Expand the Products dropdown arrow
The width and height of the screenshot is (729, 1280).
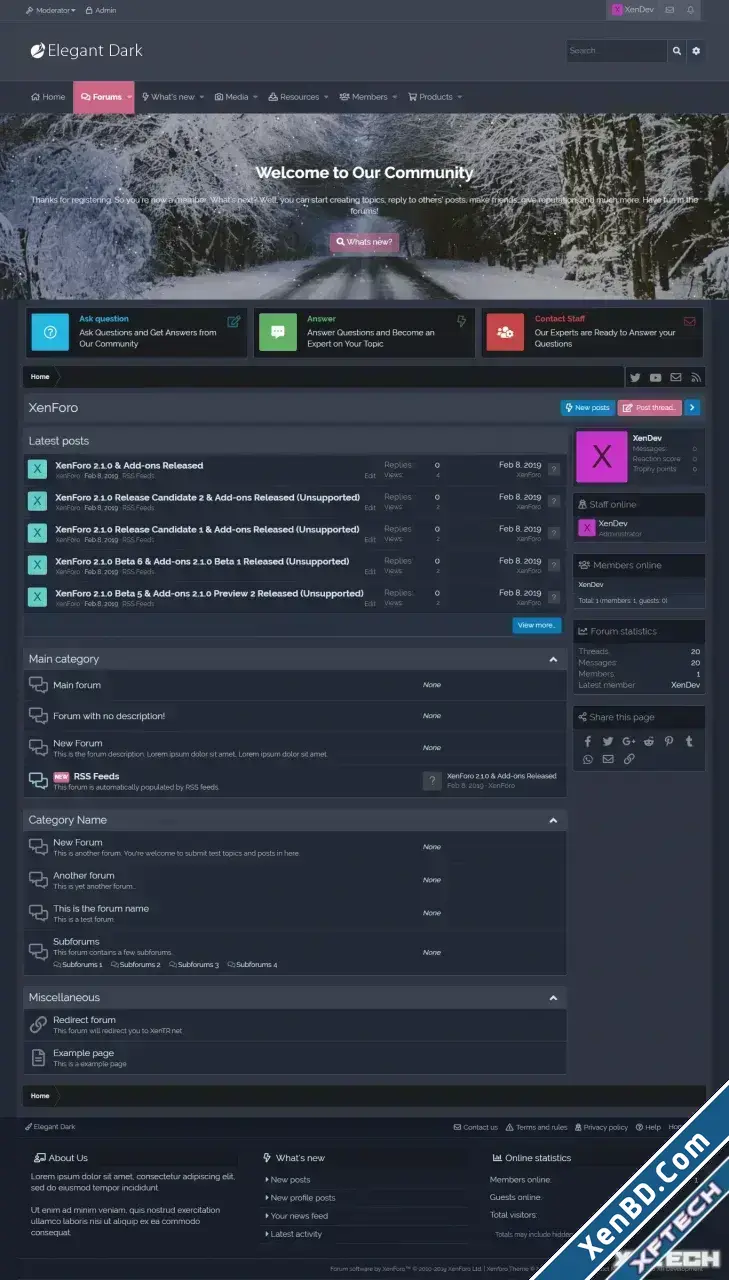pos(460,97)
